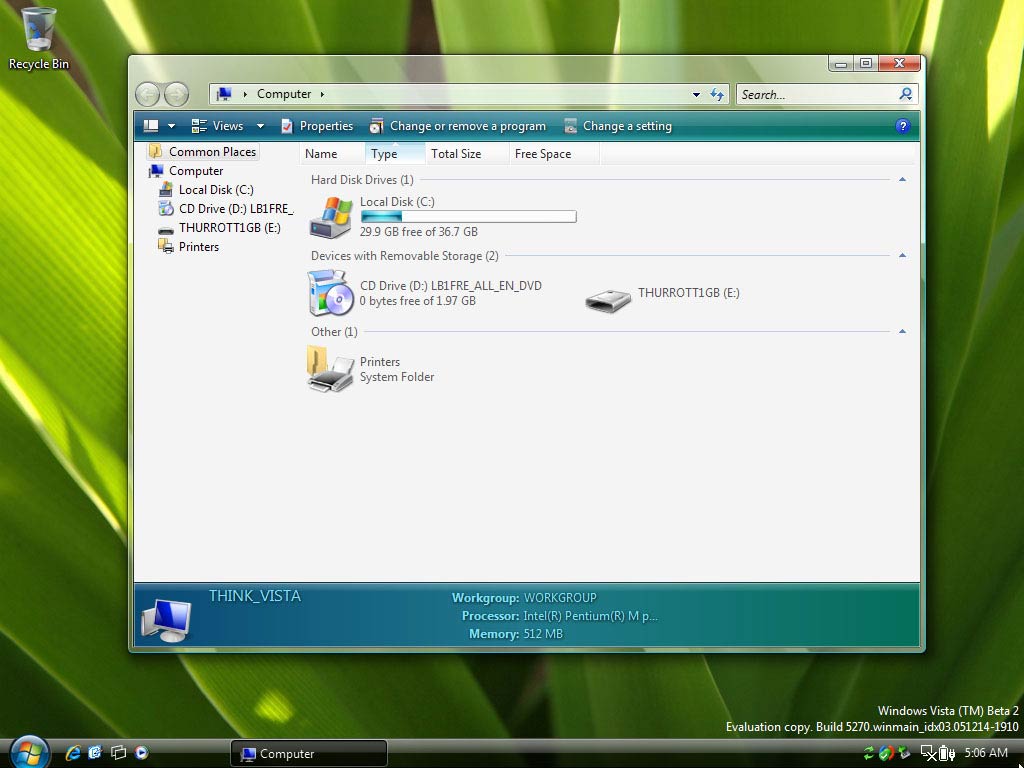Select Printers in the navigation tree
The height and width of the screenshot is (768, 1024).
click(189, 247)
